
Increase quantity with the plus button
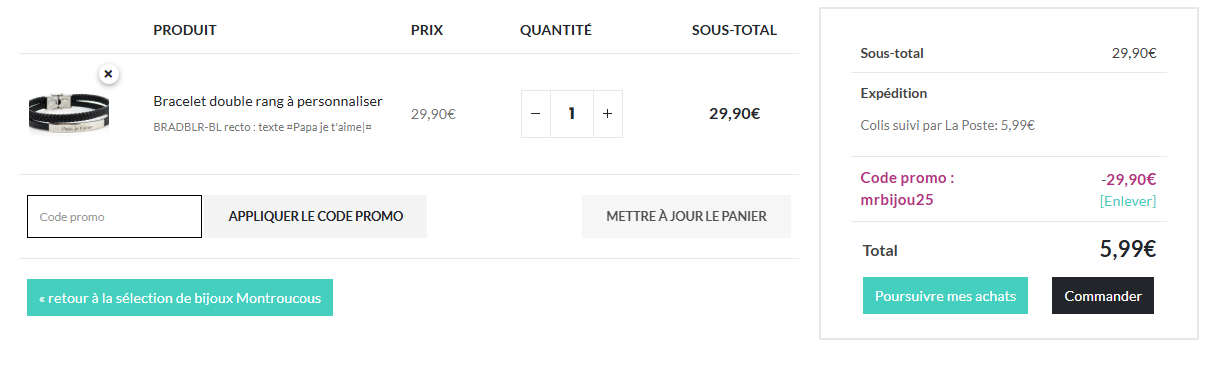tap(607, 114)
